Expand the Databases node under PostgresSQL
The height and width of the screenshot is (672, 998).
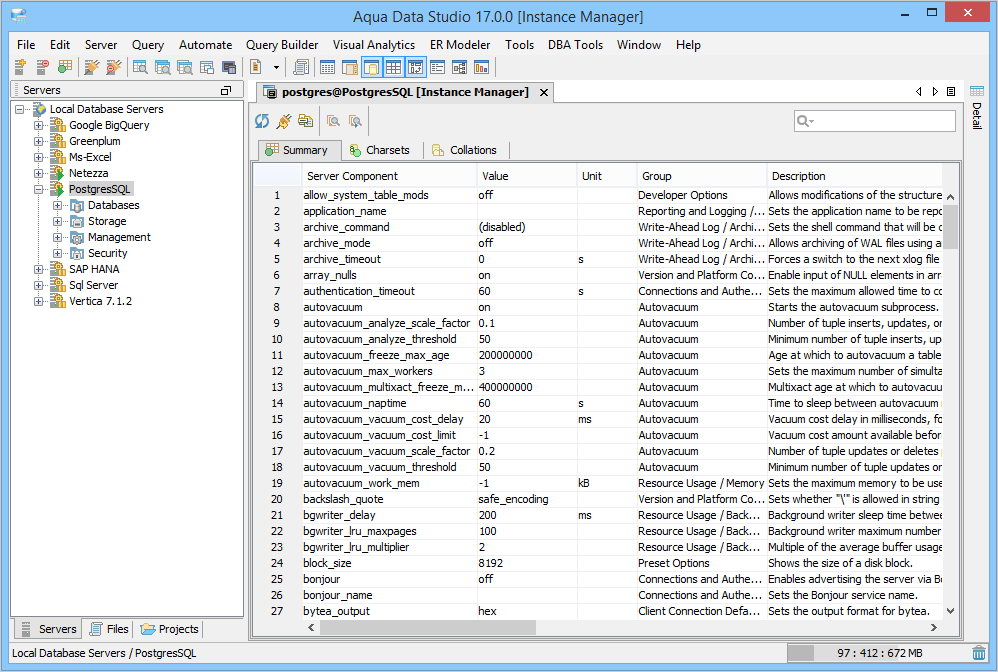click(59, 205)
